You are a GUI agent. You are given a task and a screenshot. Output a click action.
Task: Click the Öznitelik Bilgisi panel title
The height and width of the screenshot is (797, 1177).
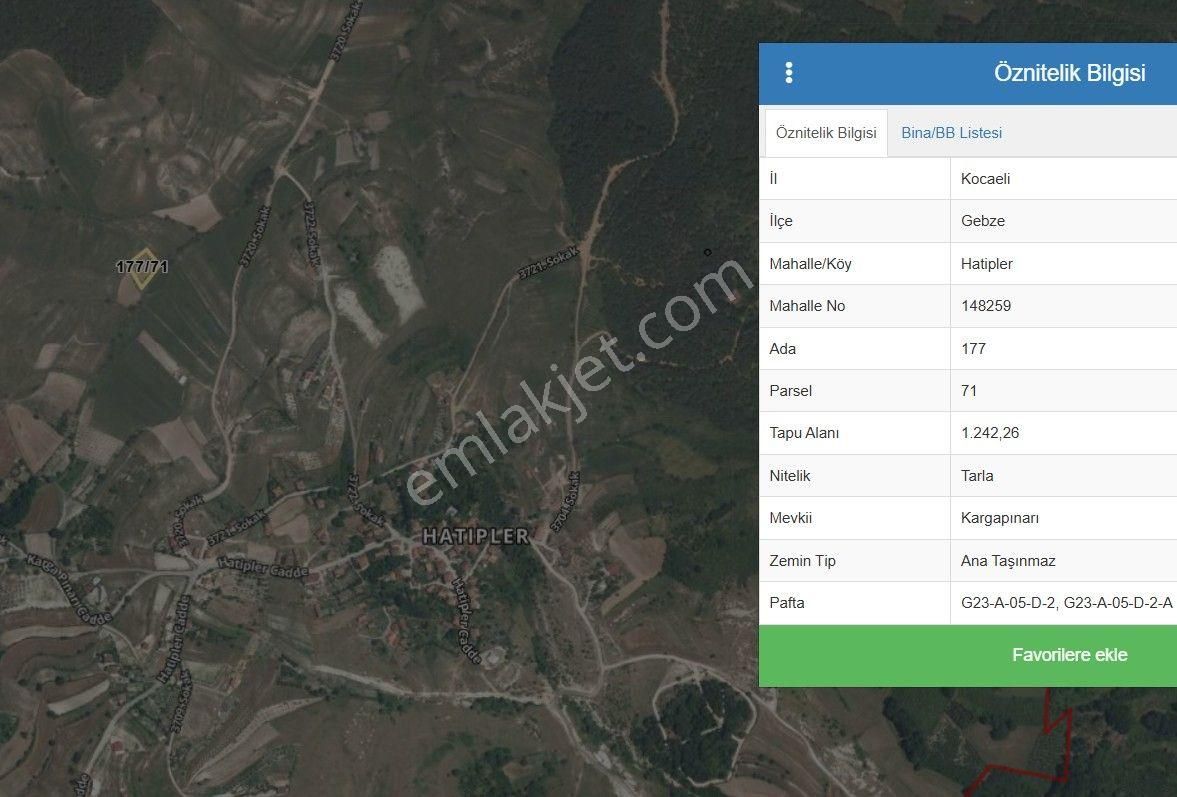coord(1069,73)
